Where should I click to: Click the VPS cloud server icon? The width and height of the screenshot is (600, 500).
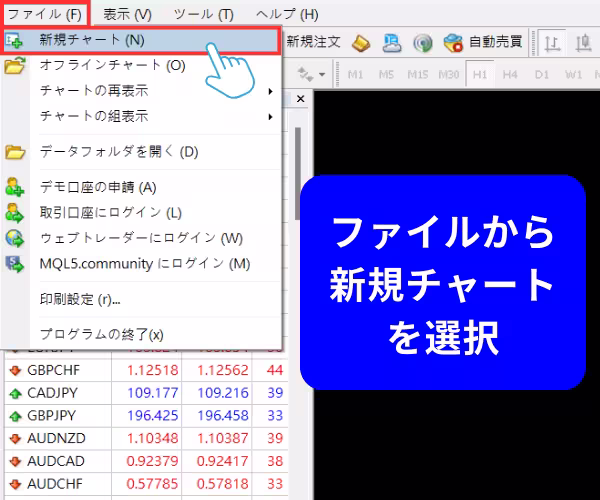(x=392, y=42)
